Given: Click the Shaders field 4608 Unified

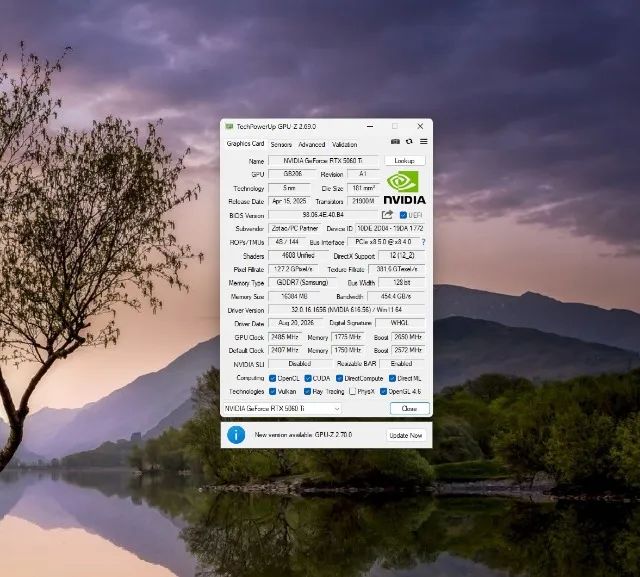Looking at the screenshot, I should [298, 255].
